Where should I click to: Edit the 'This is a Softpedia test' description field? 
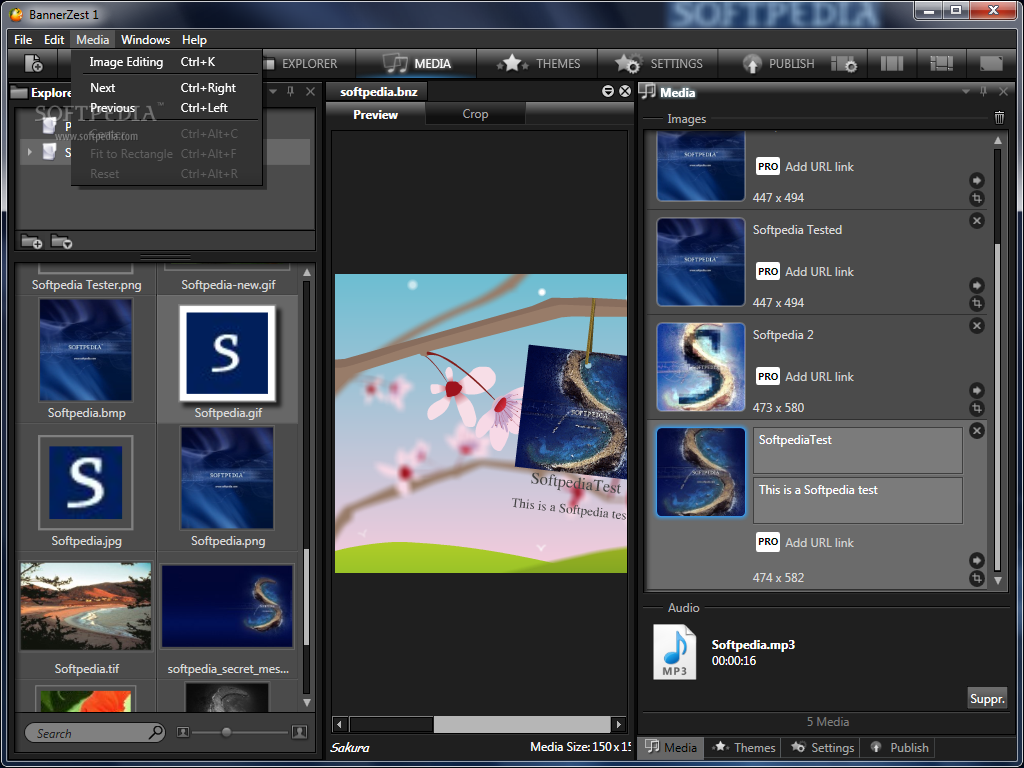[x=857, y=500]
